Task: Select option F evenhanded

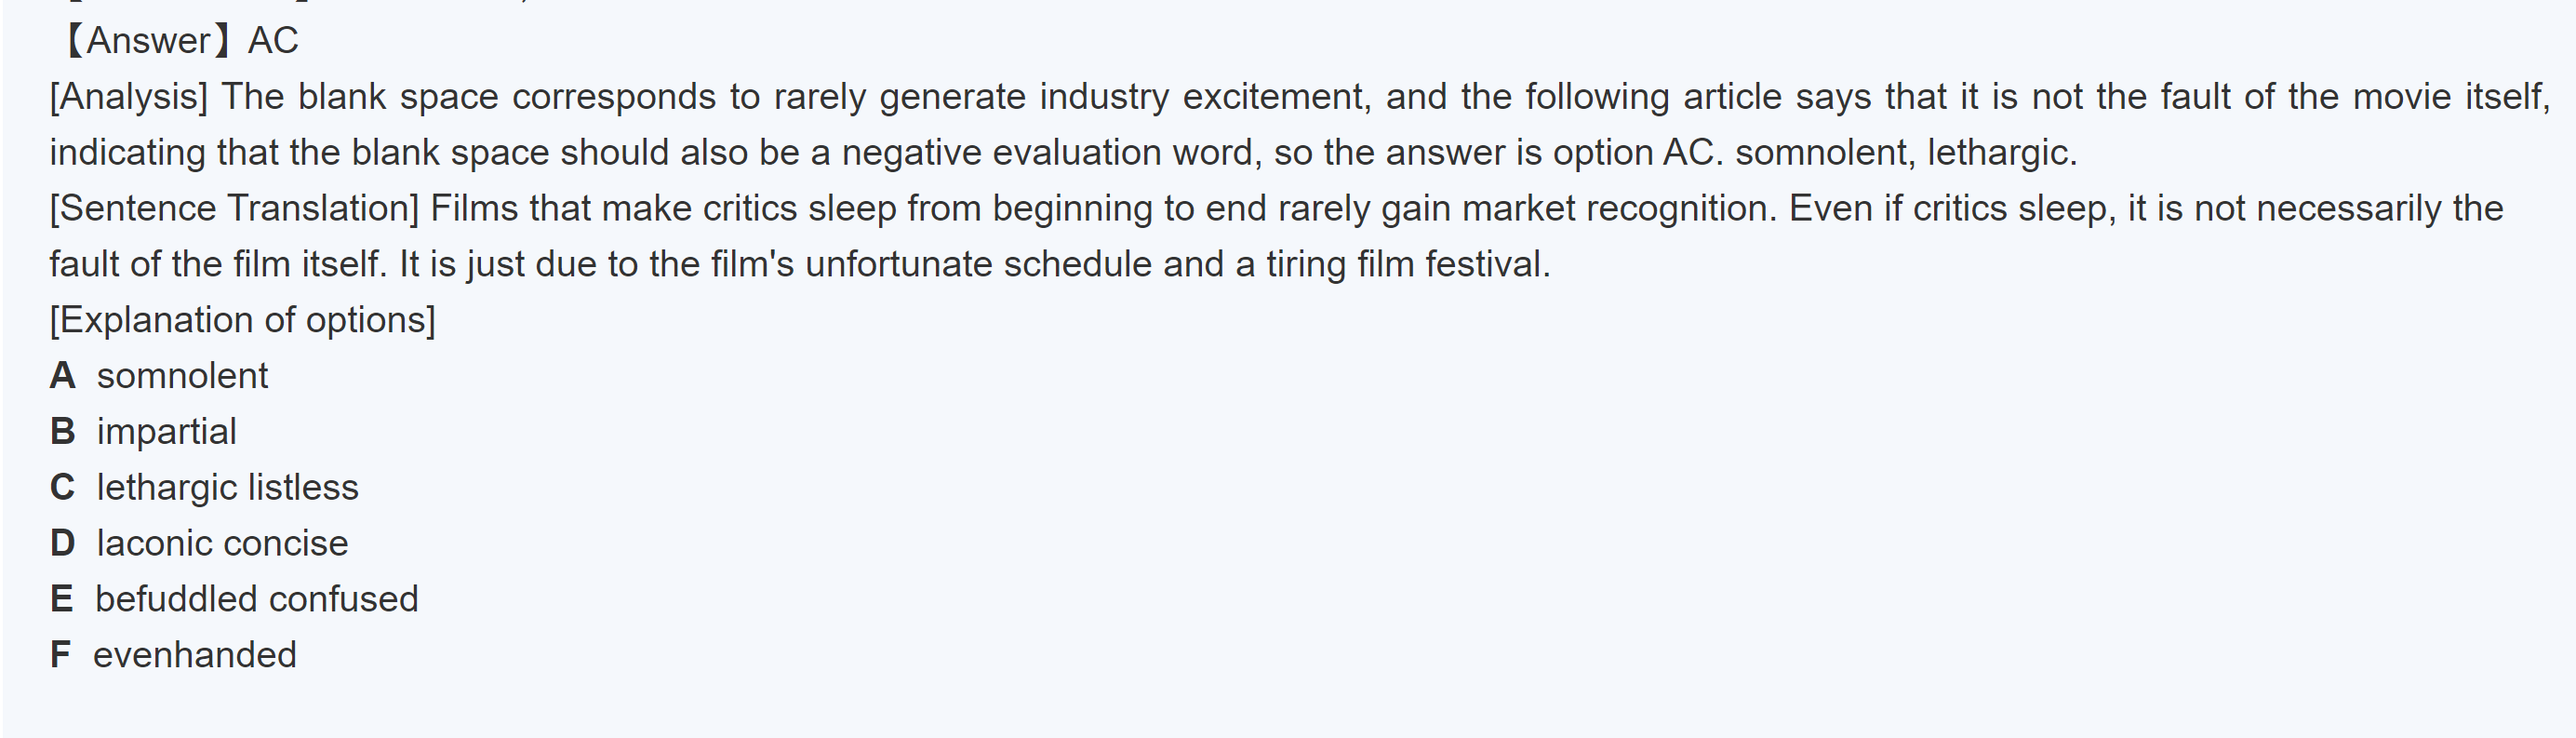Action: pos(195,655)
